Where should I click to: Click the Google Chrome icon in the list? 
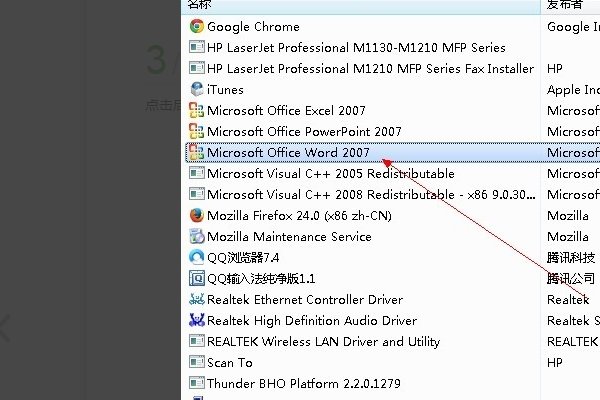196,27
